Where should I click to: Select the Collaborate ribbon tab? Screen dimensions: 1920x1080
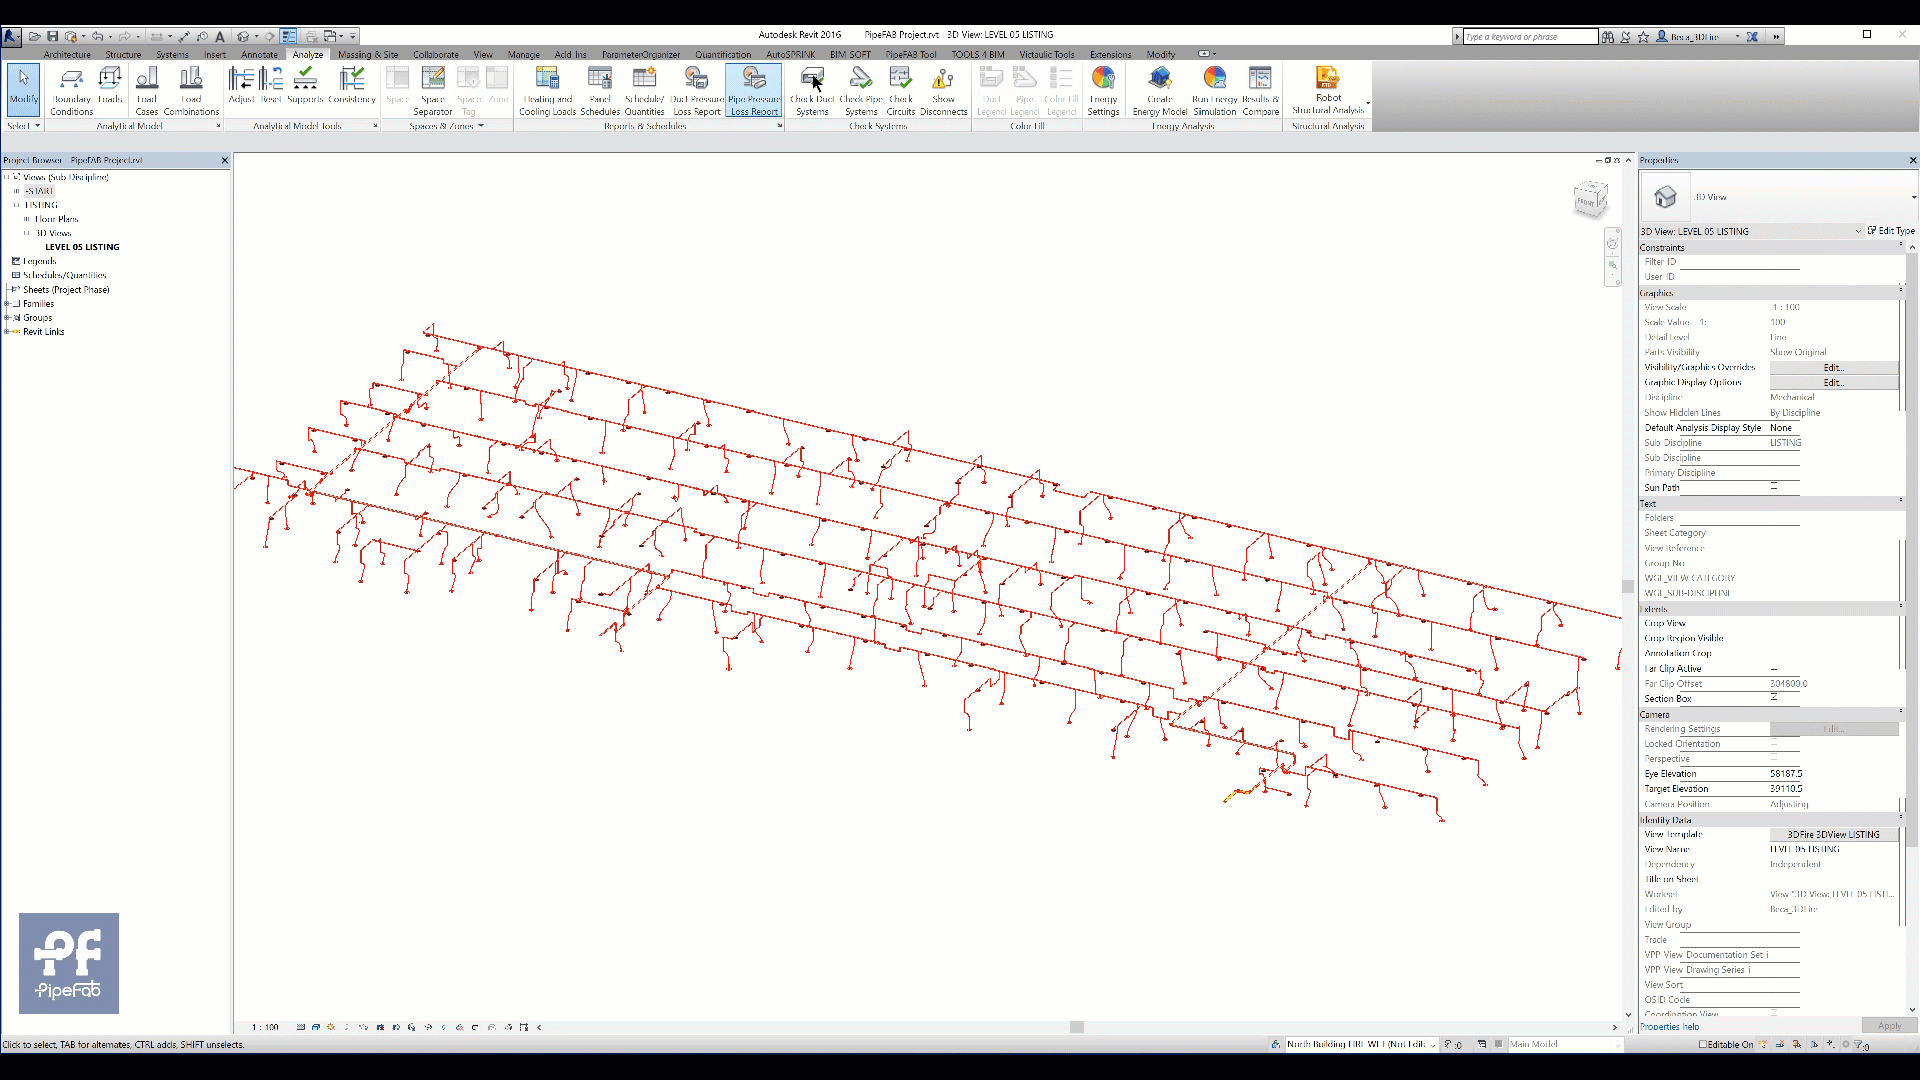coord(435,55)
